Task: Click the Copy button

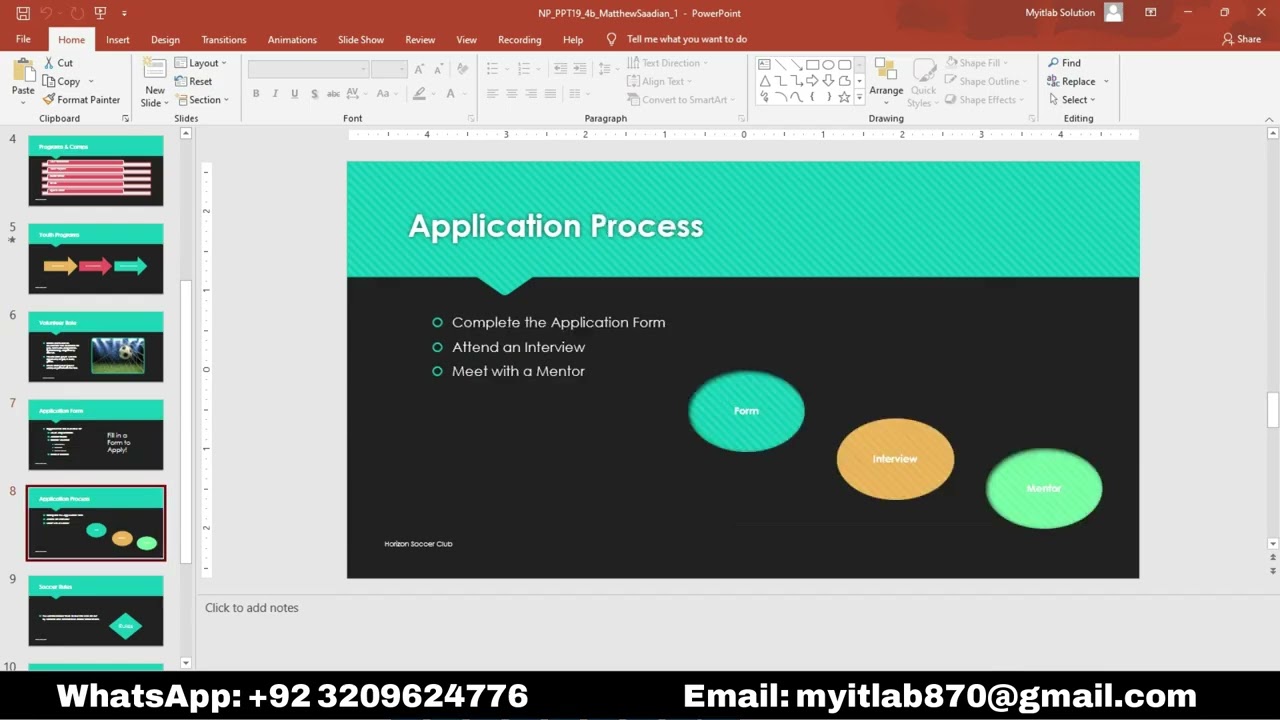Action: coord(62,81)
